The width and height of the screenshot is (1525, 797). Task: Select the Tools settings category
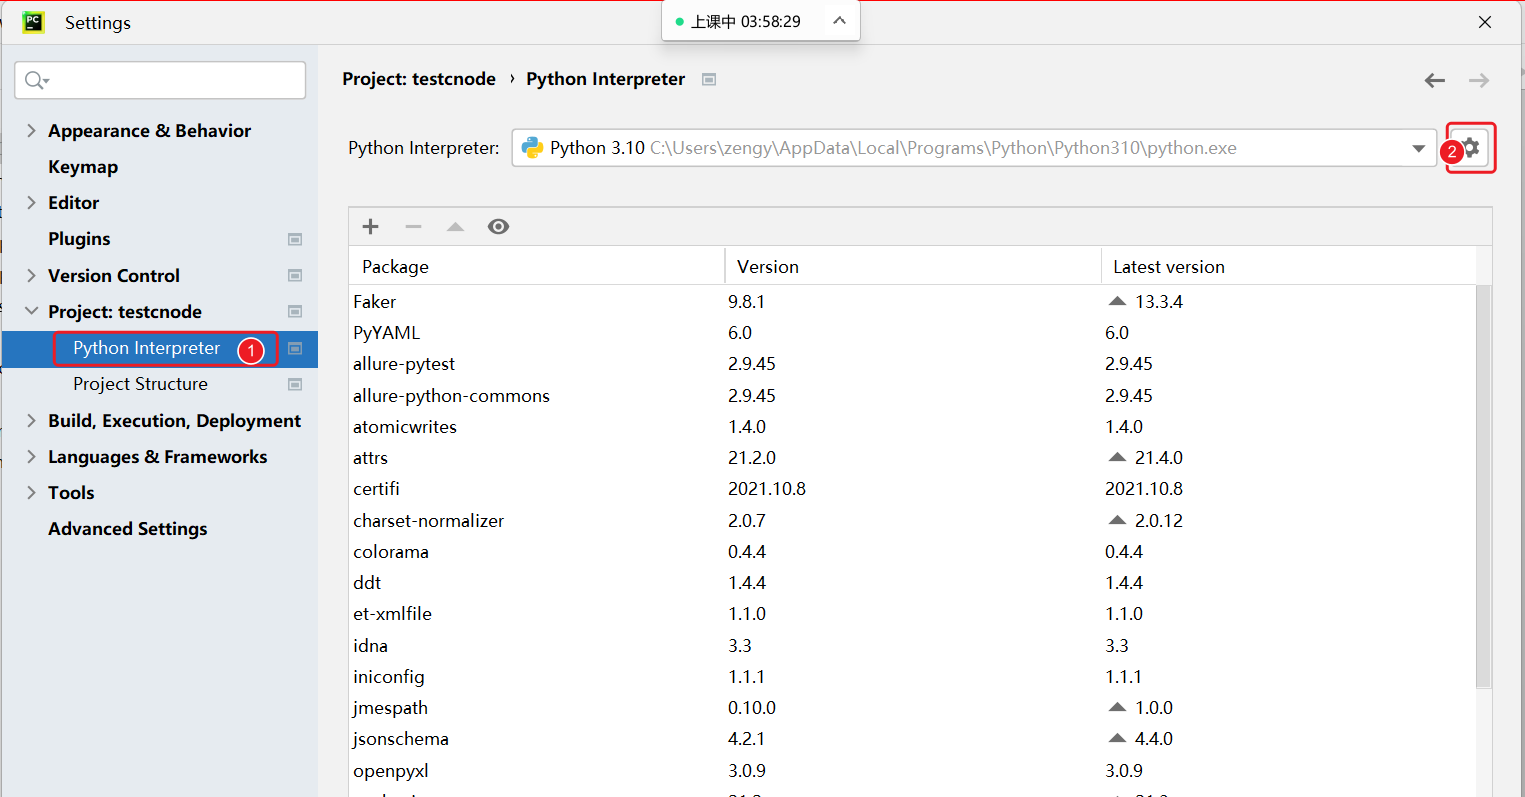tap(71, 493)
